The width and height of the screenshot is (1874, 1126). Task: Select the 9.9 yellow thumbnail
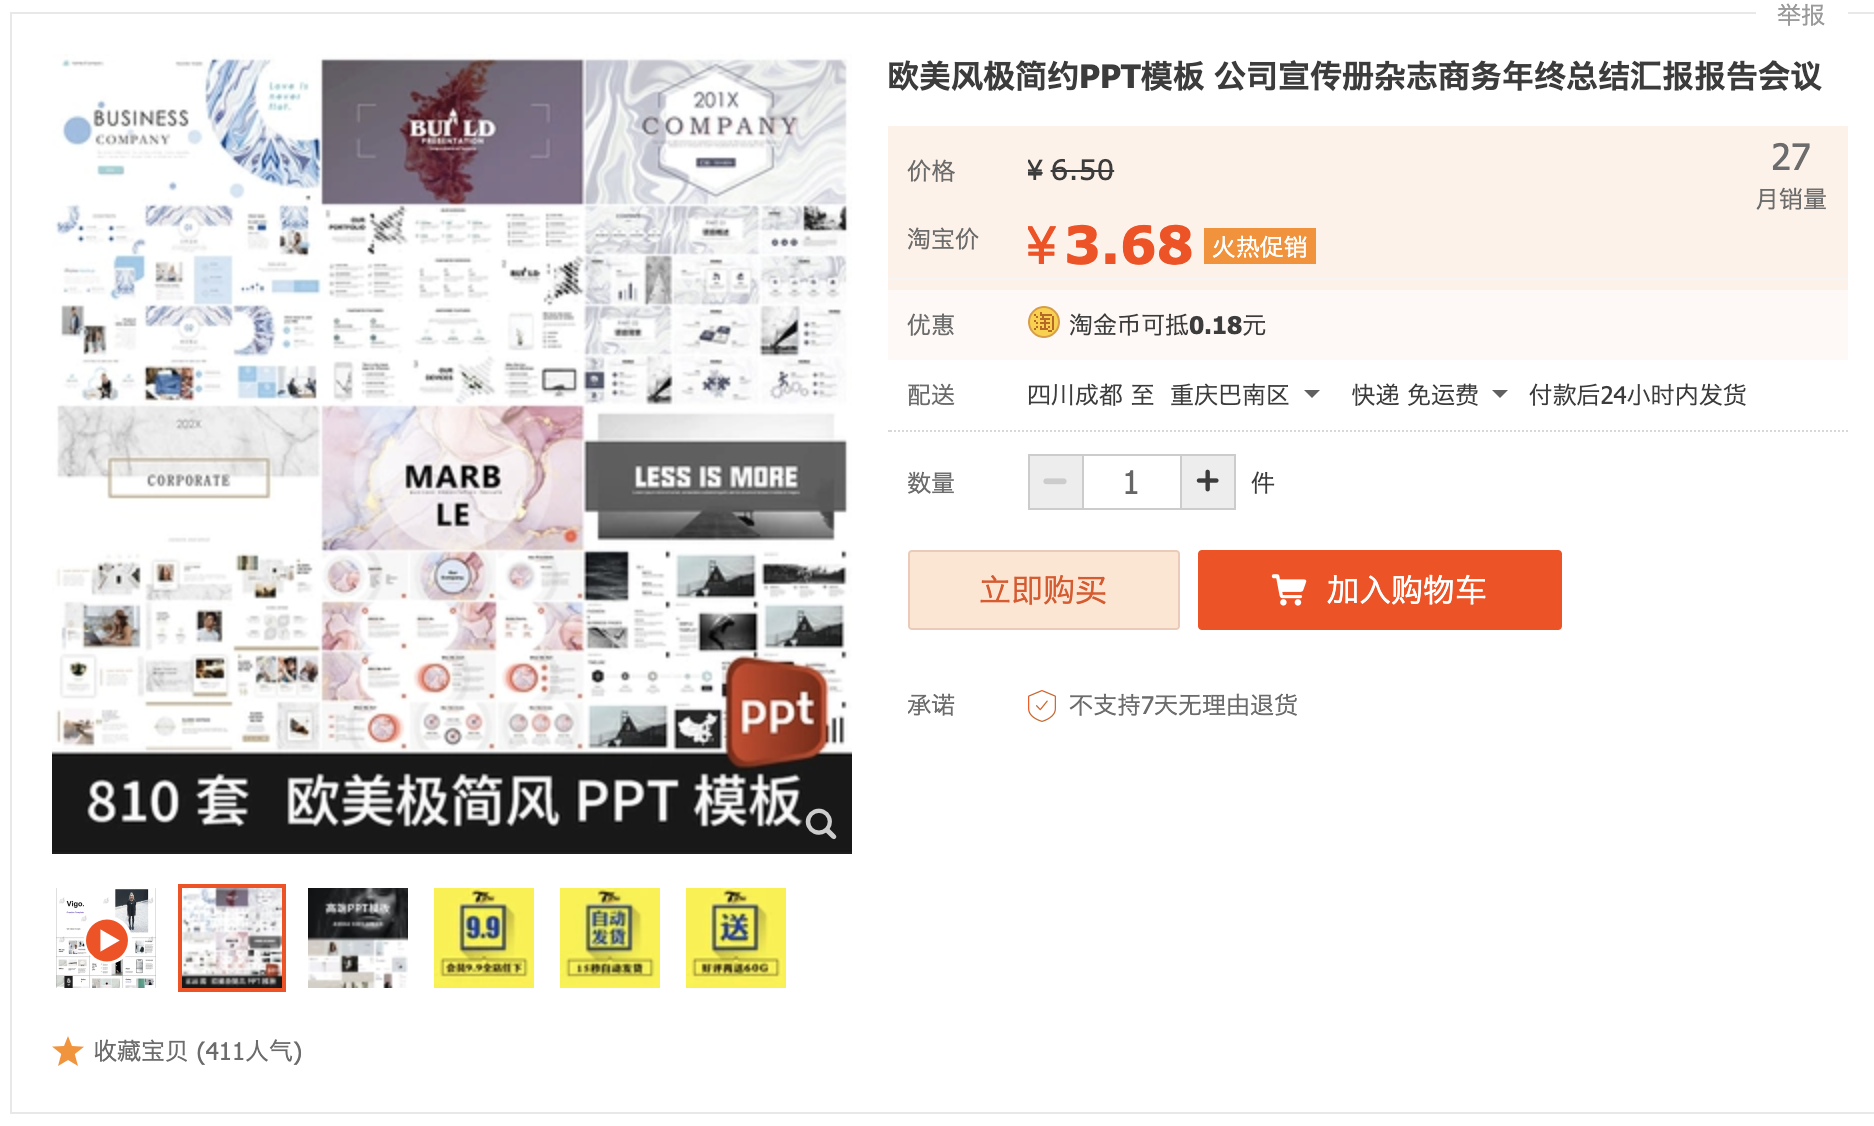[x=484, y=938]
